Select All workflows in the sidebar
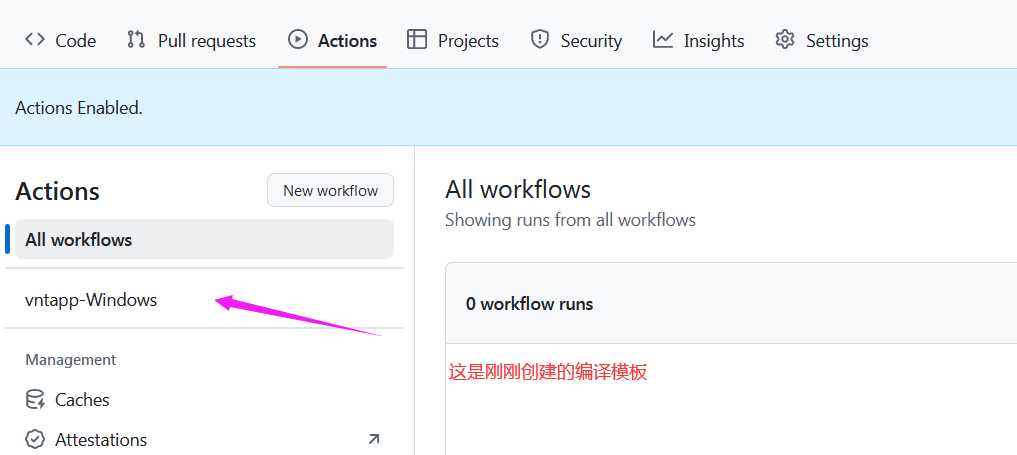This screenshot has height=455, width=1017. click(x=204, y=239)
